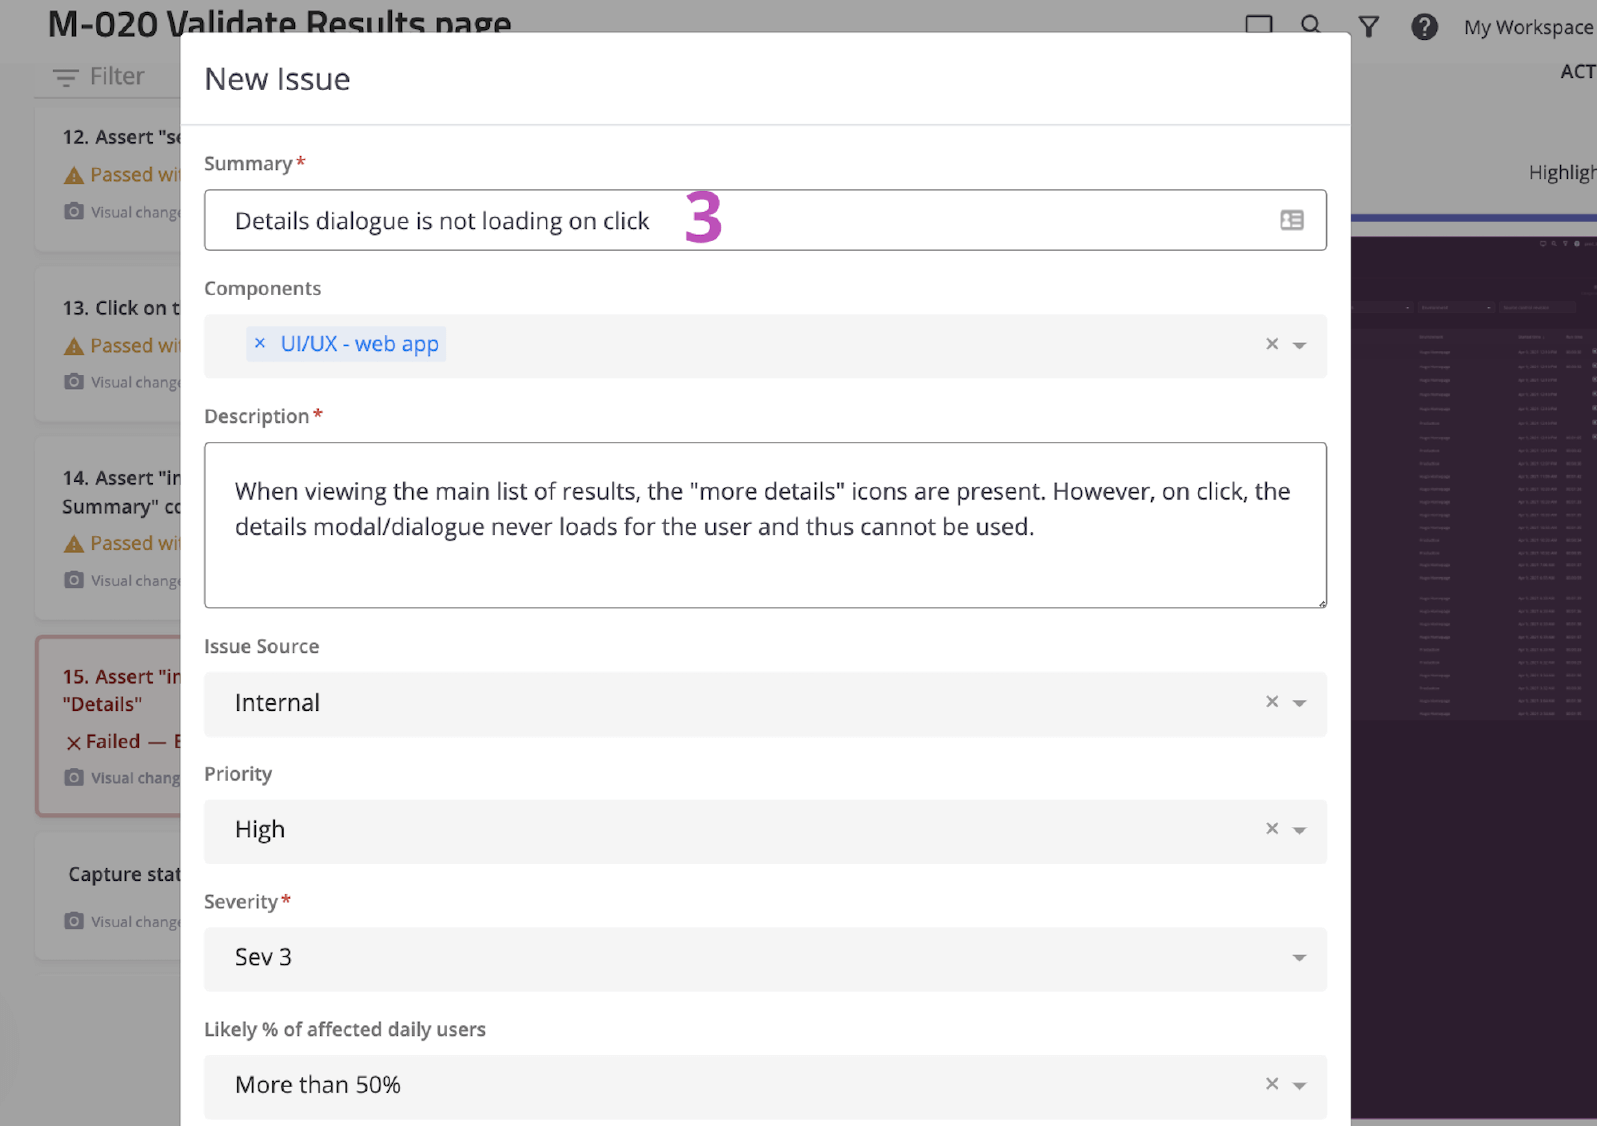
Task: Open the filter funnel icon in header
Action: tap(1368, 27)
